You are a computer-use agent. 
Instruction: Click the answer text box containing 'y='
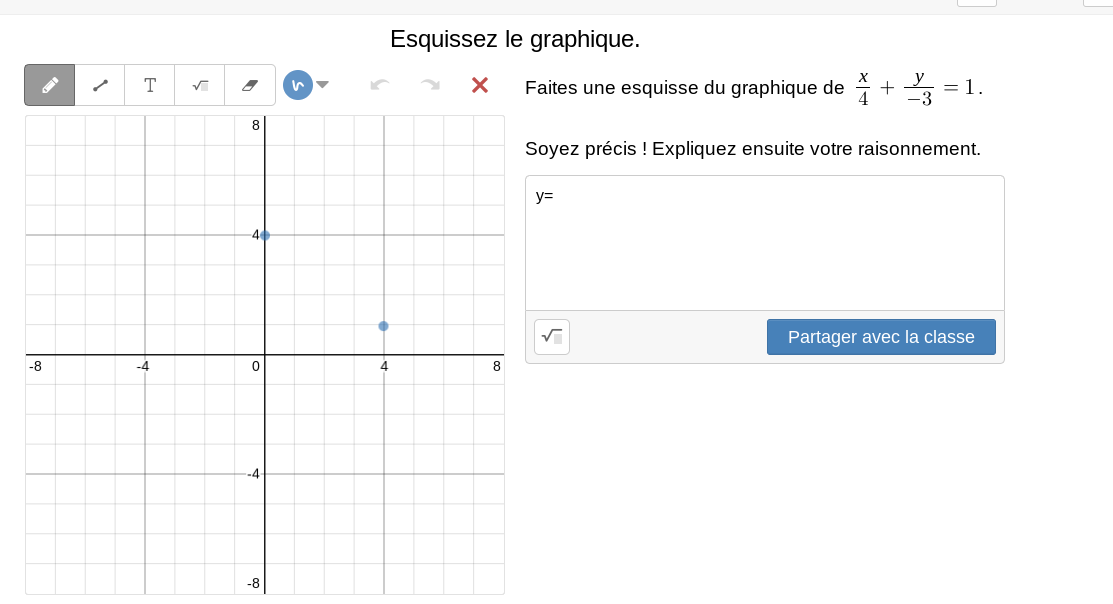coord(764,242)
